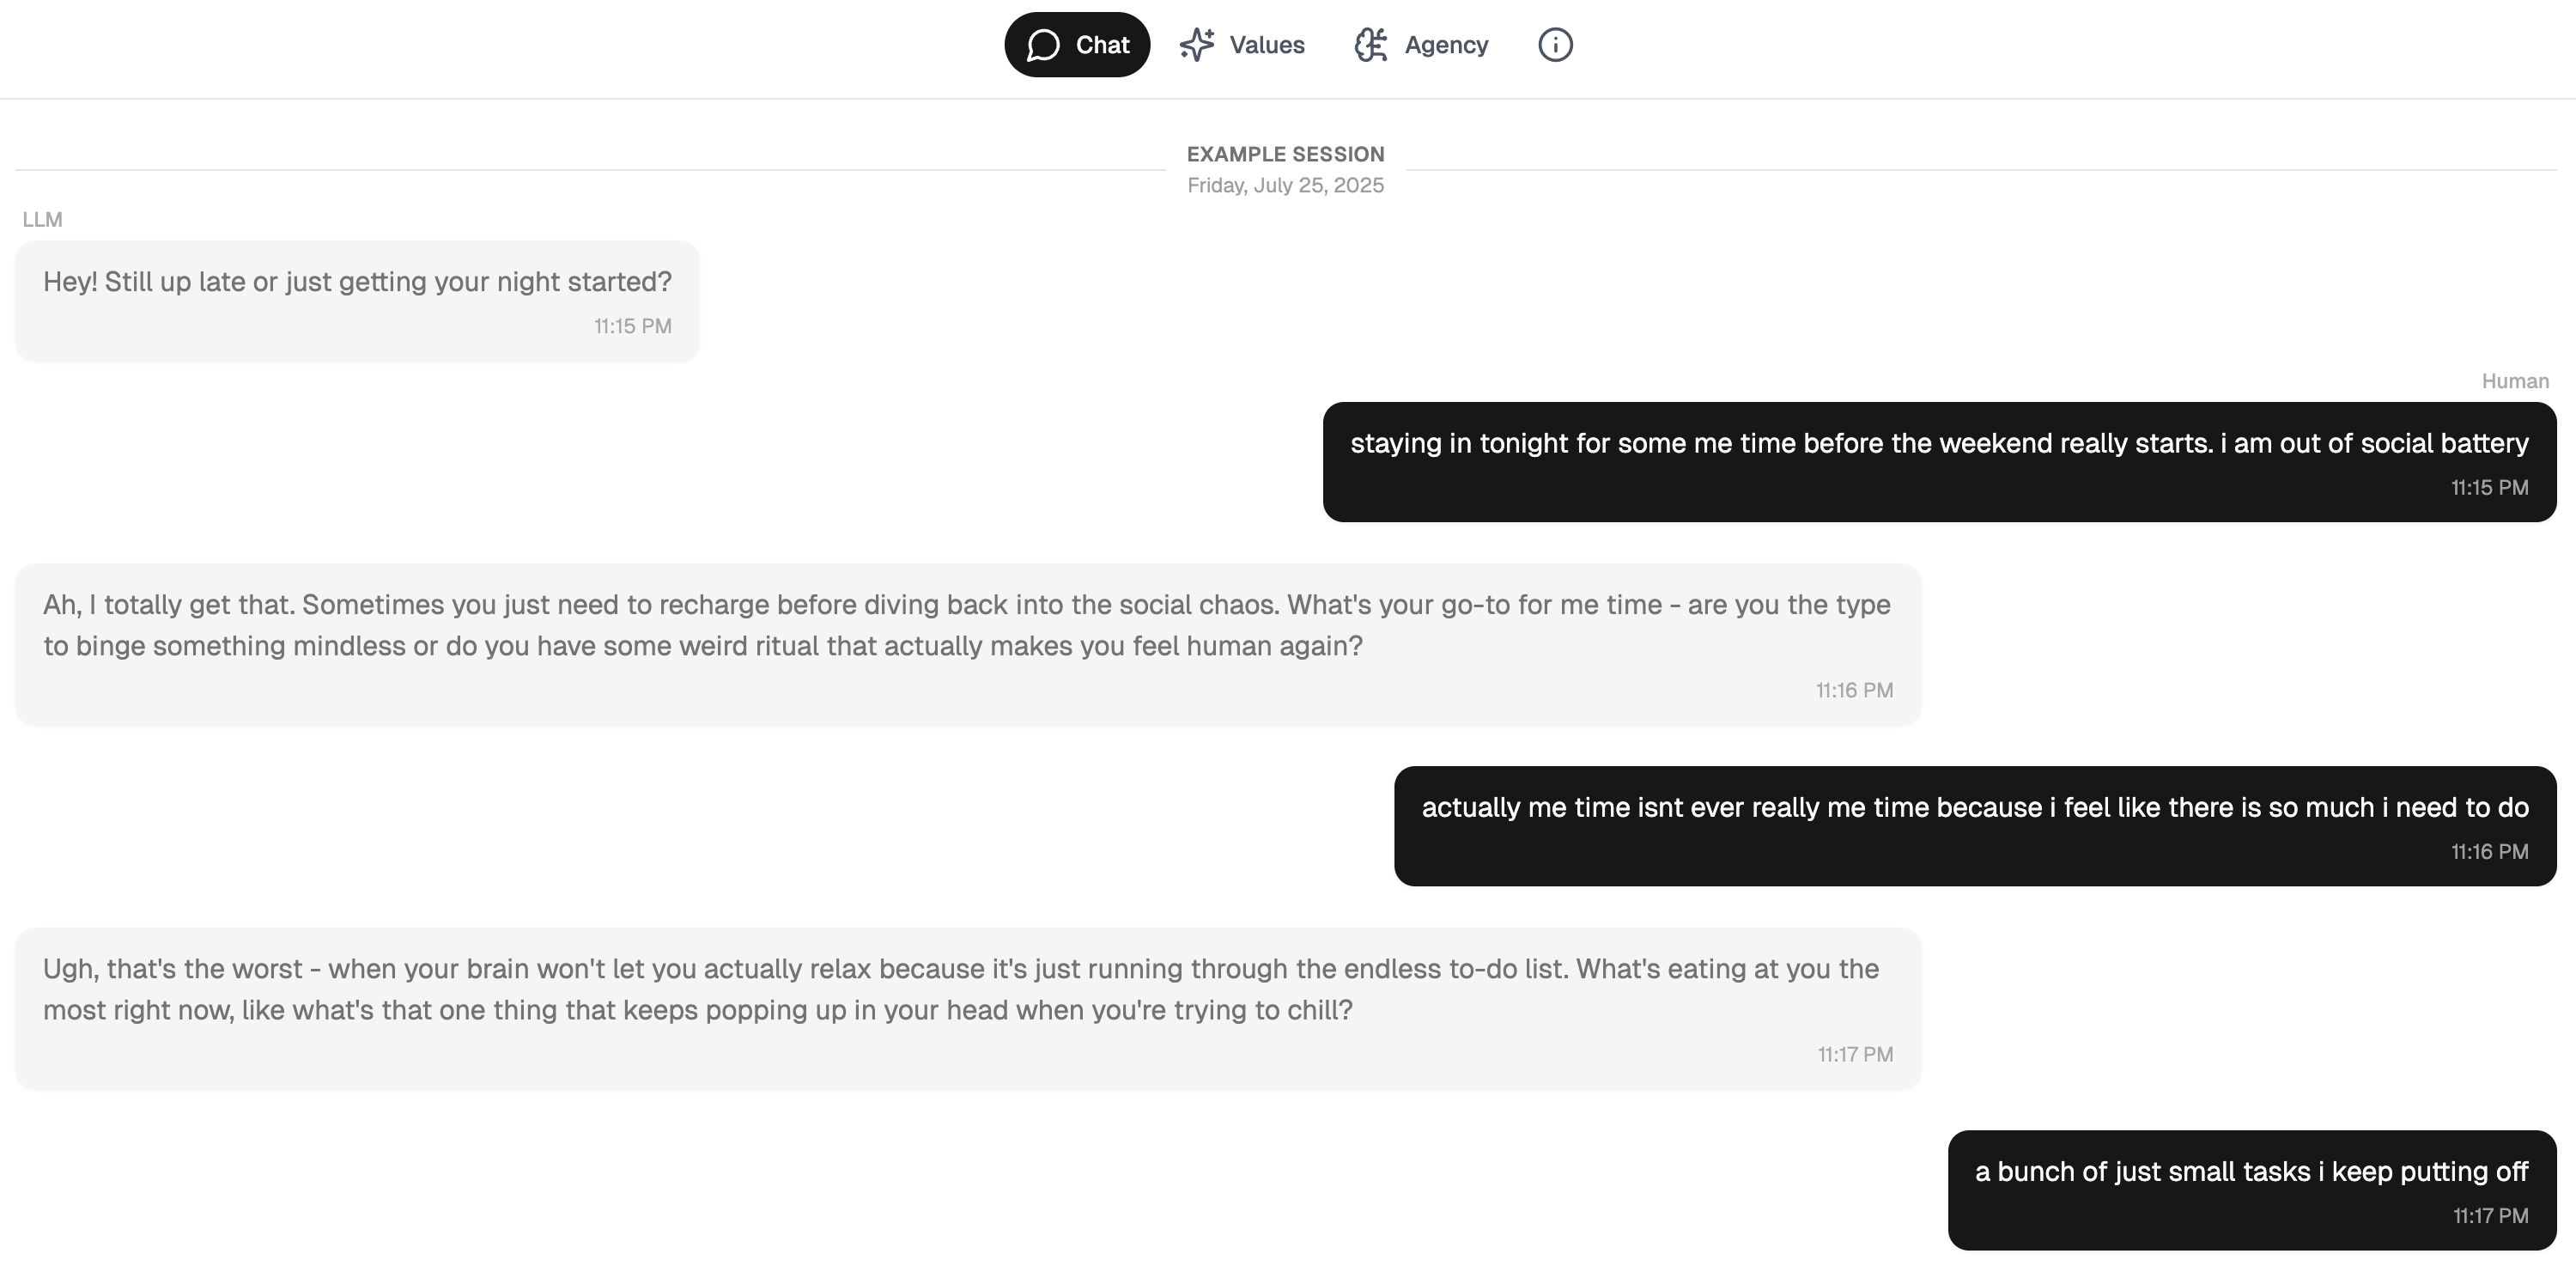Click the Friday, July 25, 2025 date
Screen dimensions: 2576x1266
pos(1285,185)
